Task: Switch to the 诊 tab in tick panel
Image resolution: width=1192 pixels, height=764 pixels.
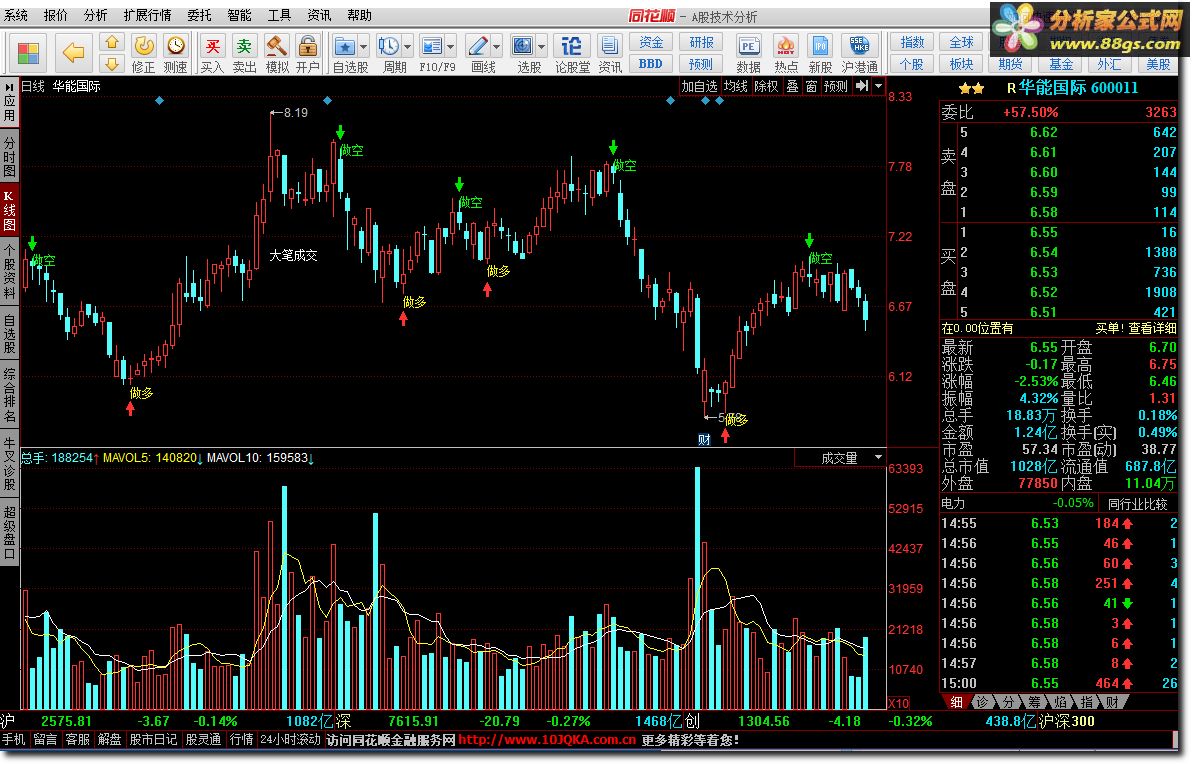Action: point(983,702)
